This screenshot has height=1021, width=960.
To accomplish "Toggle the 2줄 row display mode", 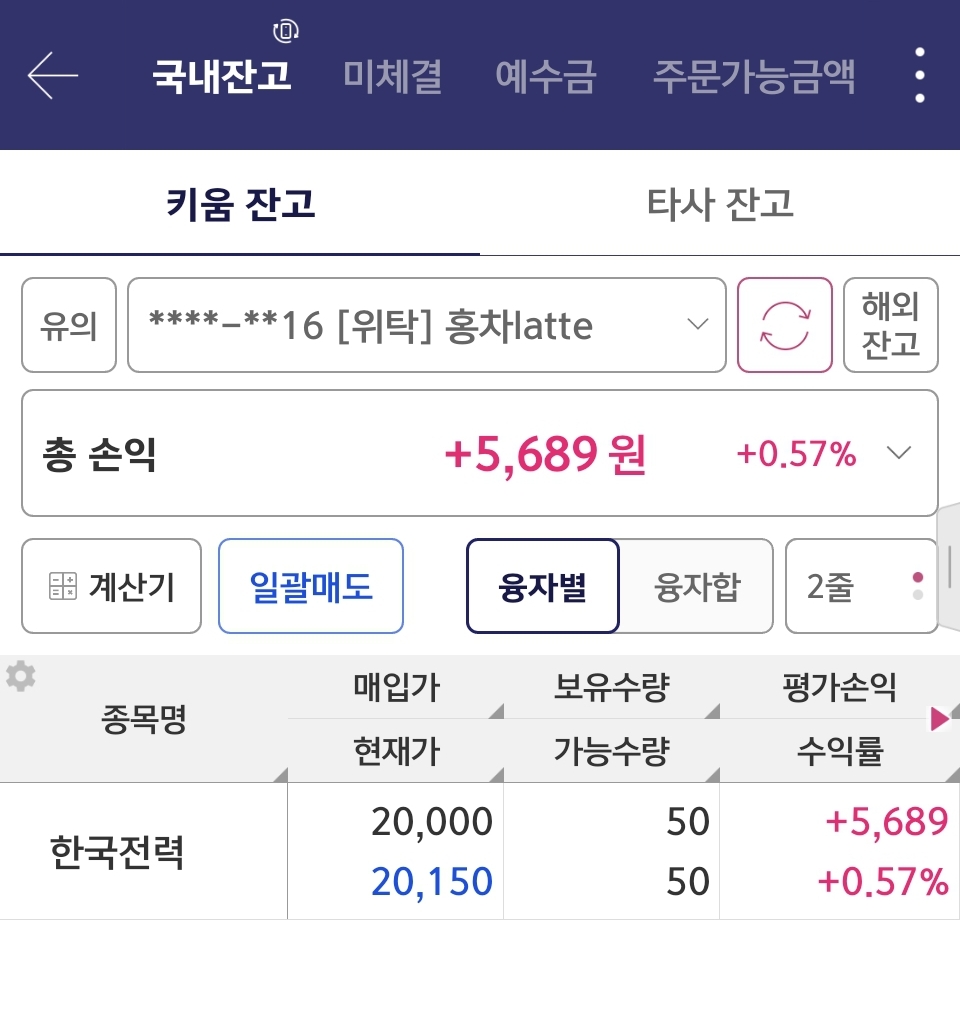I will 861,587.
